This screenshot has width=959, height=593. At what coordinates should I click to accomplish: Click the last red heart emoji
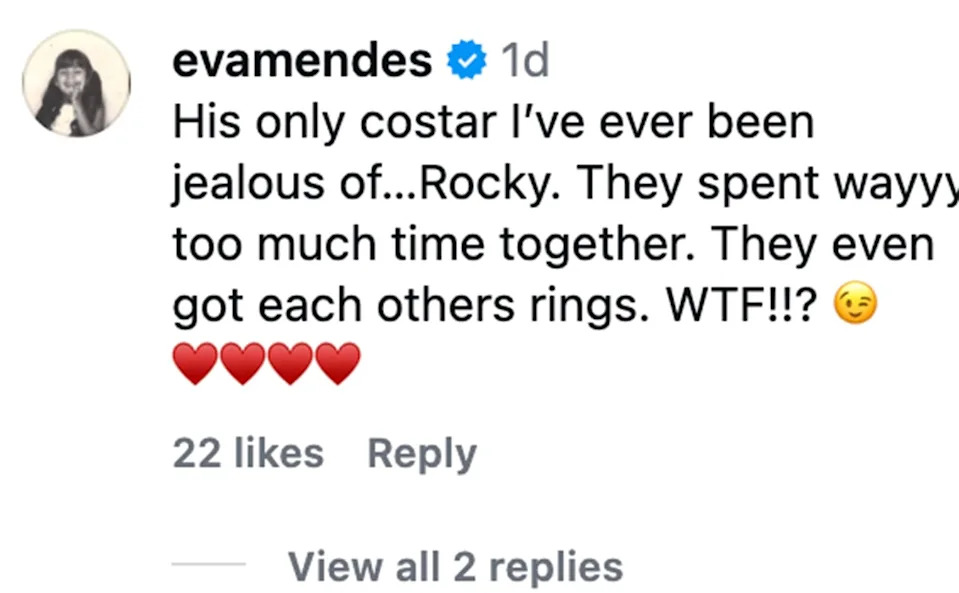pyautogui.click(x=339, y=363)
